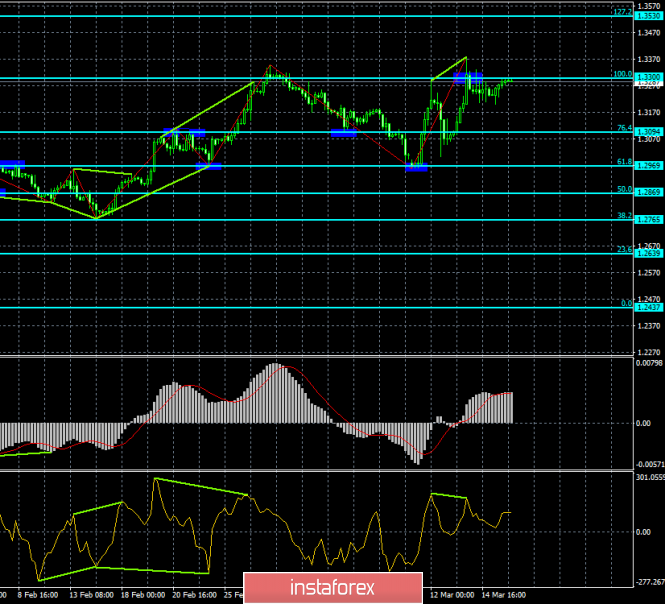Image resolution: width=665 pixels, height=604 pixels.
Task: Select the 20 Feb 16:00 time label
Action: pyautogui.click(x=195, y=595)
